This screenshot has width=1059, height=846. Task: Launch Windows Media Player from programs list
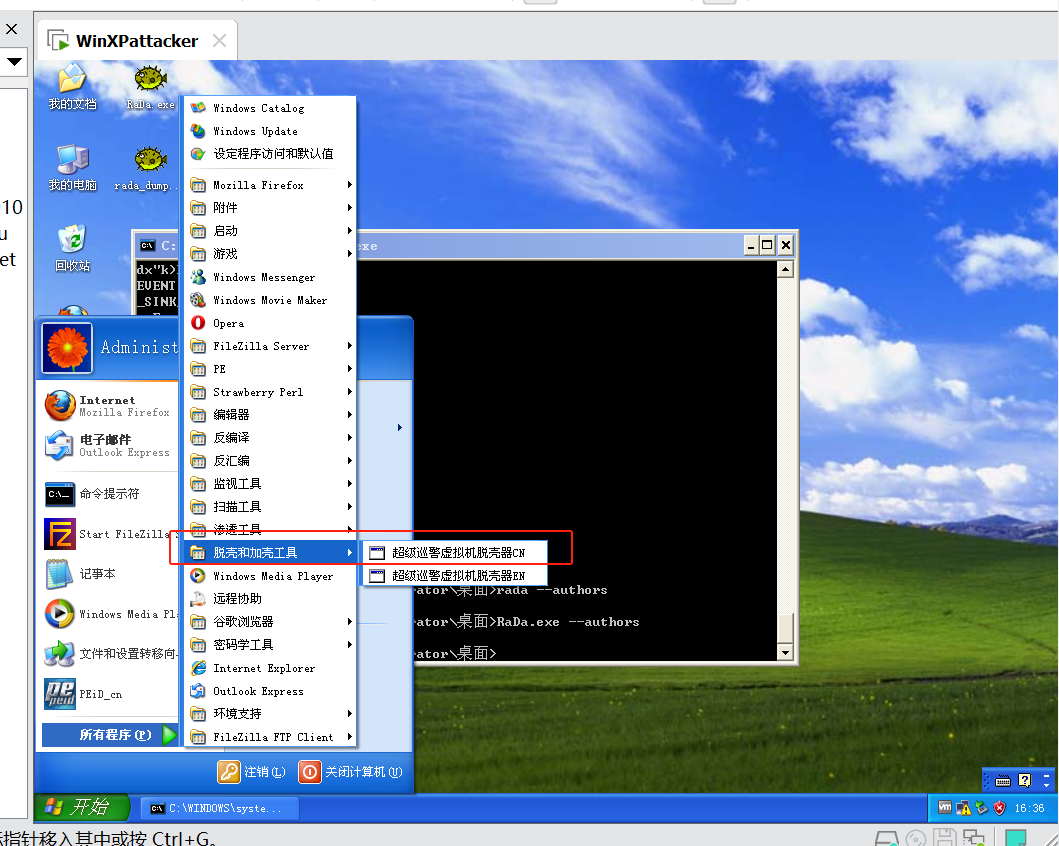[x=270, y=576]
